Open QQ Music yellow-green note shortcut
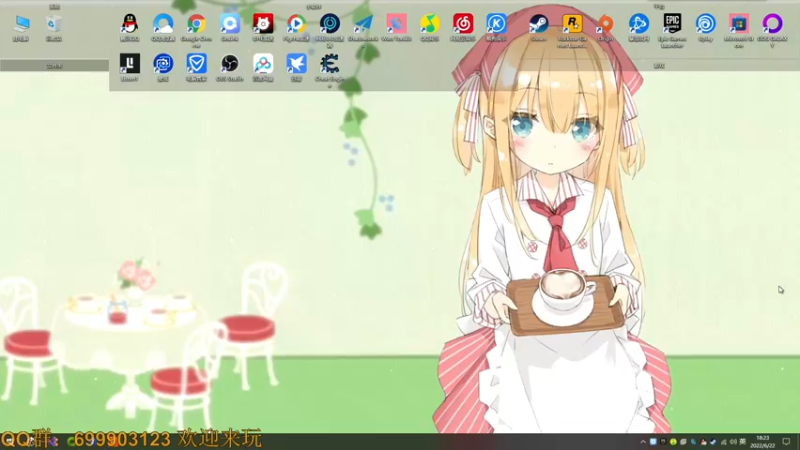This screenshot has width=800, height=450. (x=430, y=28)
